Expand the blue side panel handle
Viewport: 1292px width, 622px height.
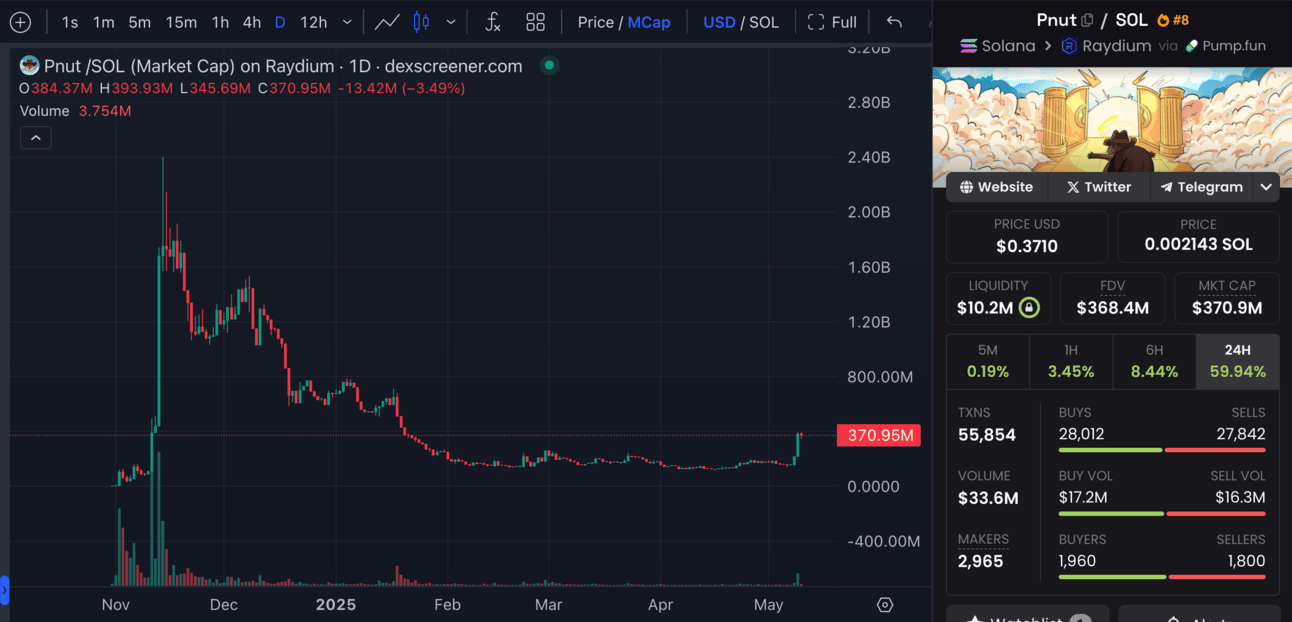[x=4, y=590]
